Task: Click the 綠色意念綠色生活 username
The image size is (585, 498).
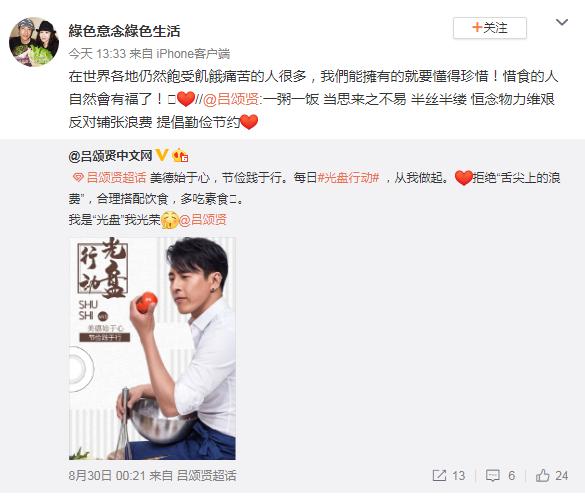Action: point(124,31)
